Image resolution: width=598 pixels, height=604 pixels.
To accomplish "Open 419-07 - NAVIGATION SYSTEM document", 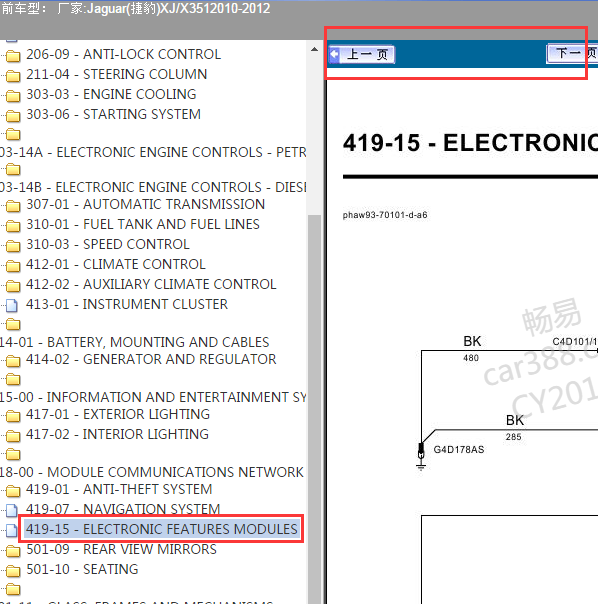I will tap(123, 509).
